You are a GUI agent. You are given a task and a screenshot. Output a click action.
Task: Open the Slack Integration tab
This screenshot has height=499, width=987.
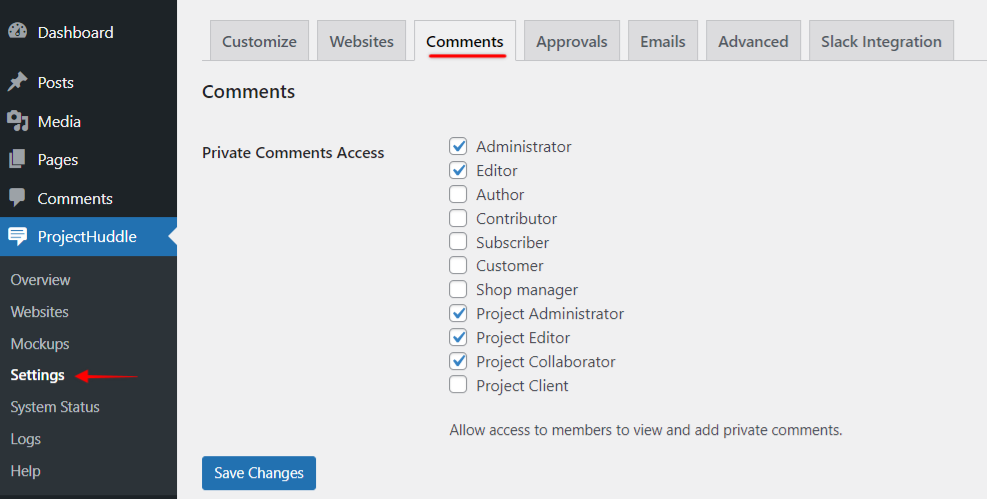click(881, 42)
